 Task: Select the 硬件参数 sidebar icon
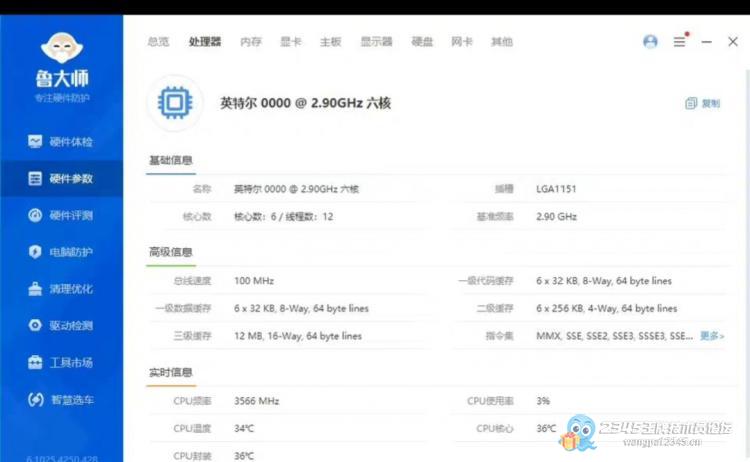35,178
